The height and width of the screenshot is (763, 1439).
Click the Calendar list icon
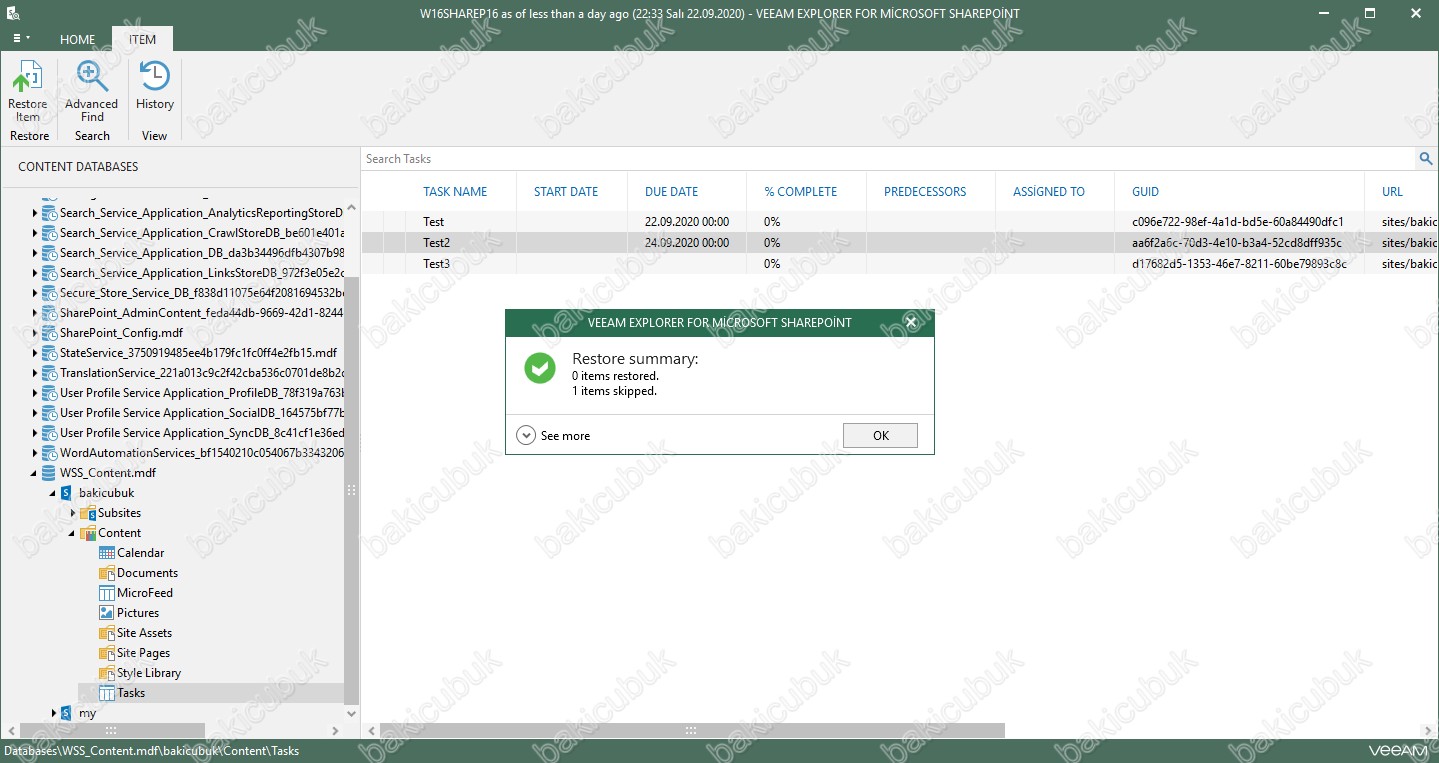coord(107,553)
